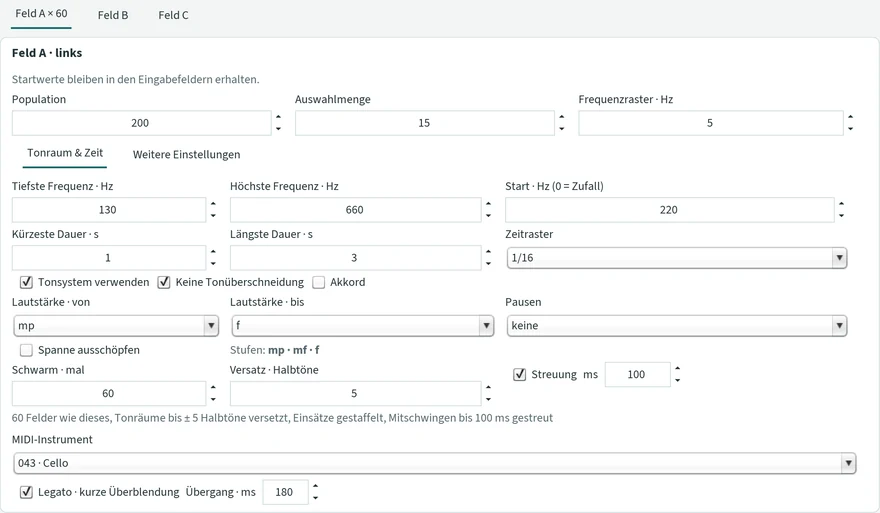Increase Übergang ms with up arrow
This screenshot has height=513, width=880.
[315, 486]
